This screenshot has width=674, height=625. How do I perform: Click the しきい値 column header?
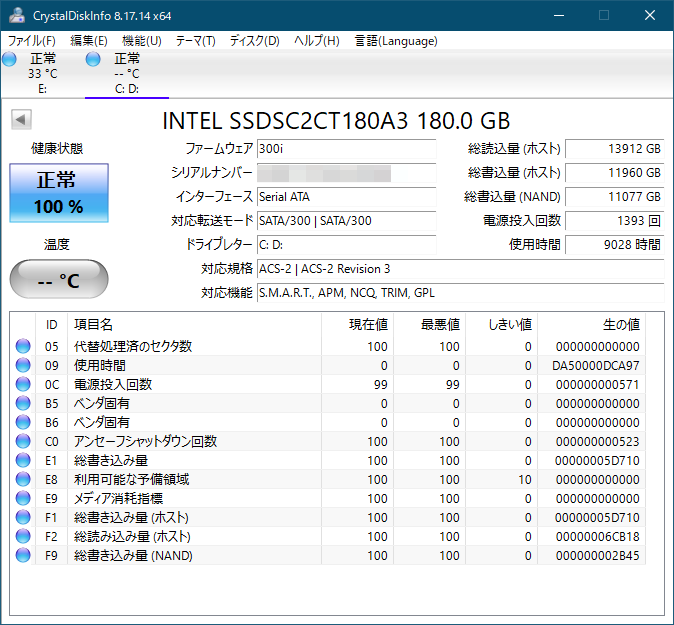pyautogui.click(x=502, y=325)
